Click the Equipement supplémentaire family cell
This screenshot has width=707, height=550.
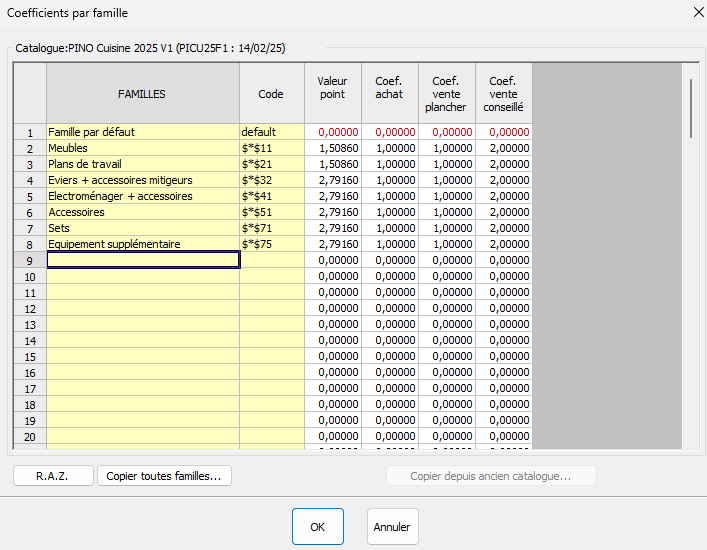tap(142, 244)
